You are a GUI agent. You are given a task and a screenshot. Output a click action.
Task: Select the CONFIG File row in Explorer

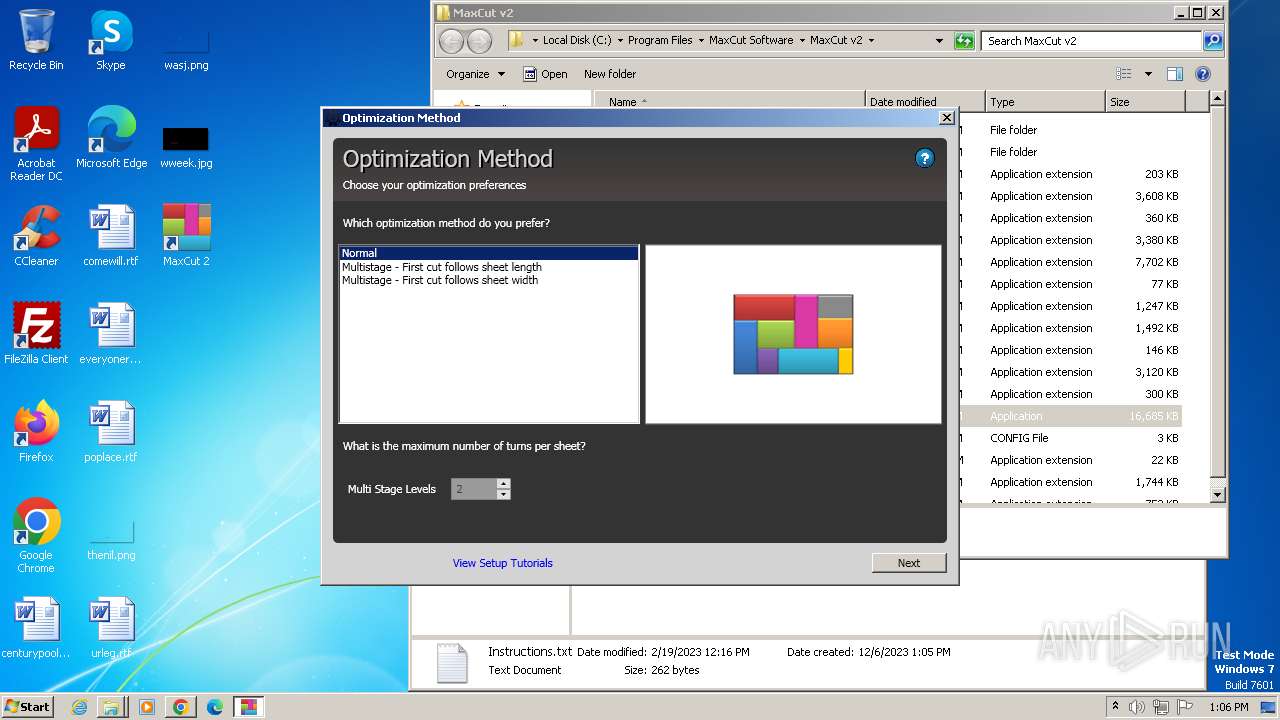click(1070, 438)
